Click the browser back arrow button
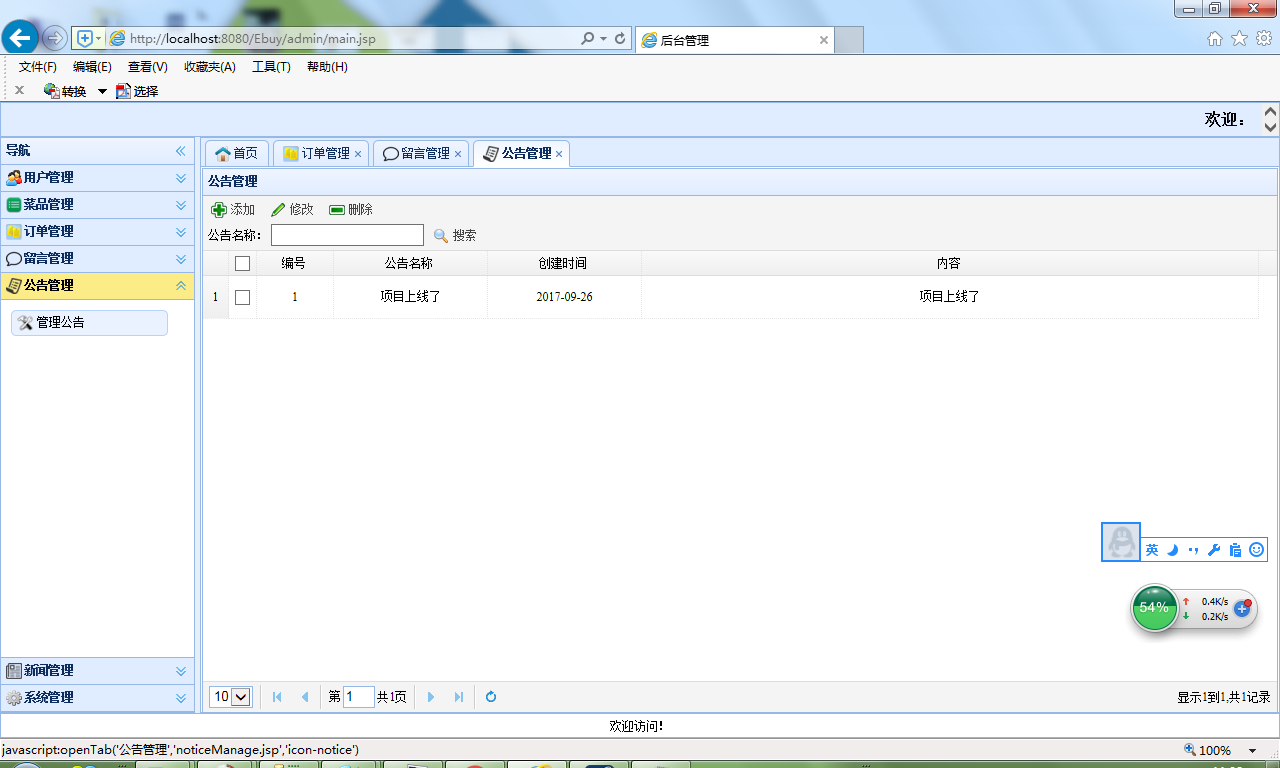1280x768 pixels. (19, 38)
